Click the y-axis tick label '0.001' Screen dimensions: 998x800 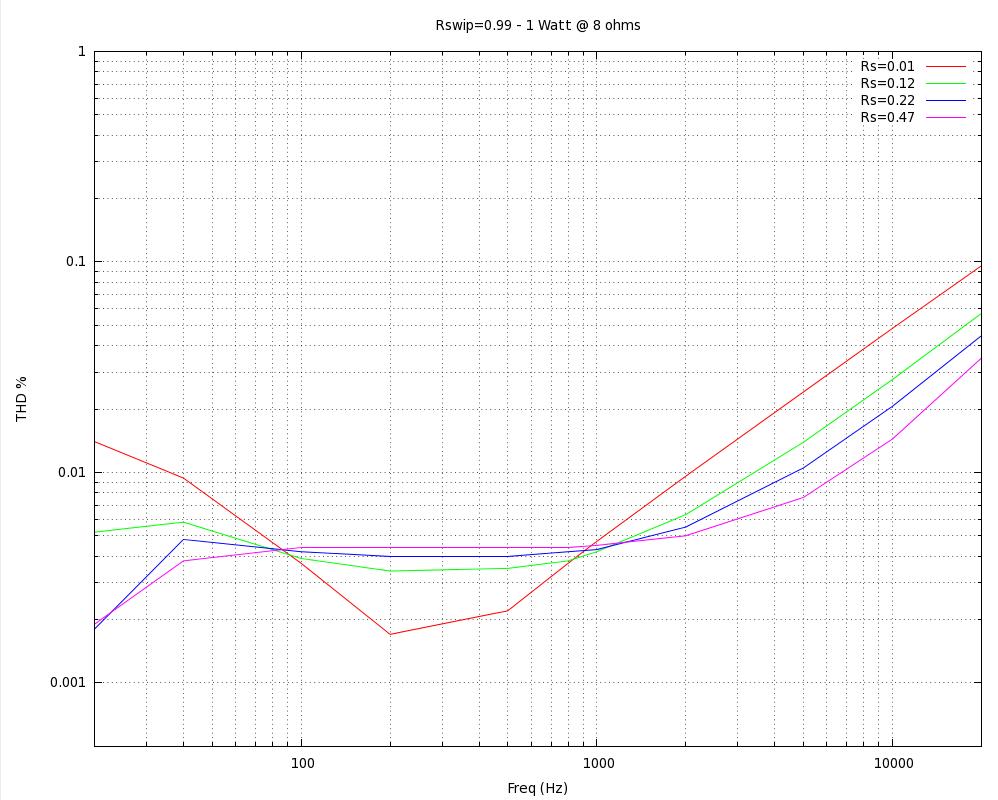point(68,683)
